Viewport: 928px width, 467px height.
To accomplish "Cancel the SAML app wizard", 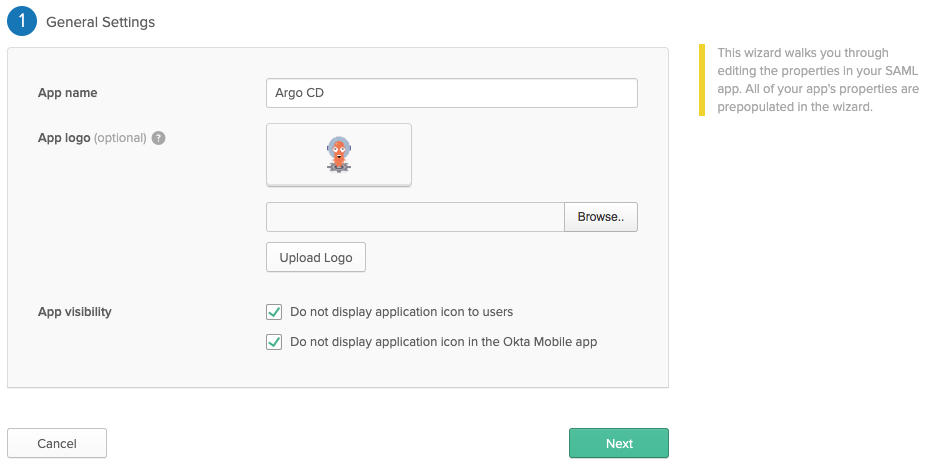I will [57, 443].
